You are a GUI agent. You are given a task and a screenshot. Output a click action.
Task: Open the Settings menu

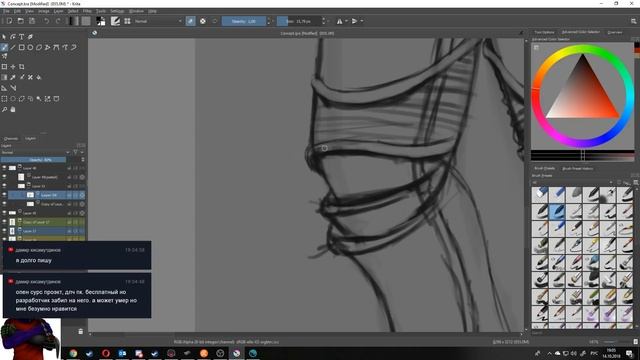coord(117,11)
